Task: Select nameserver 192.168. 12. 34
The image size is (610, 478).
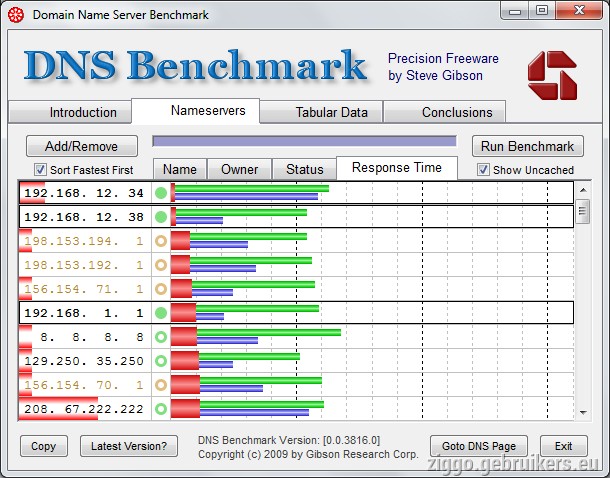Action: [84, 193]
